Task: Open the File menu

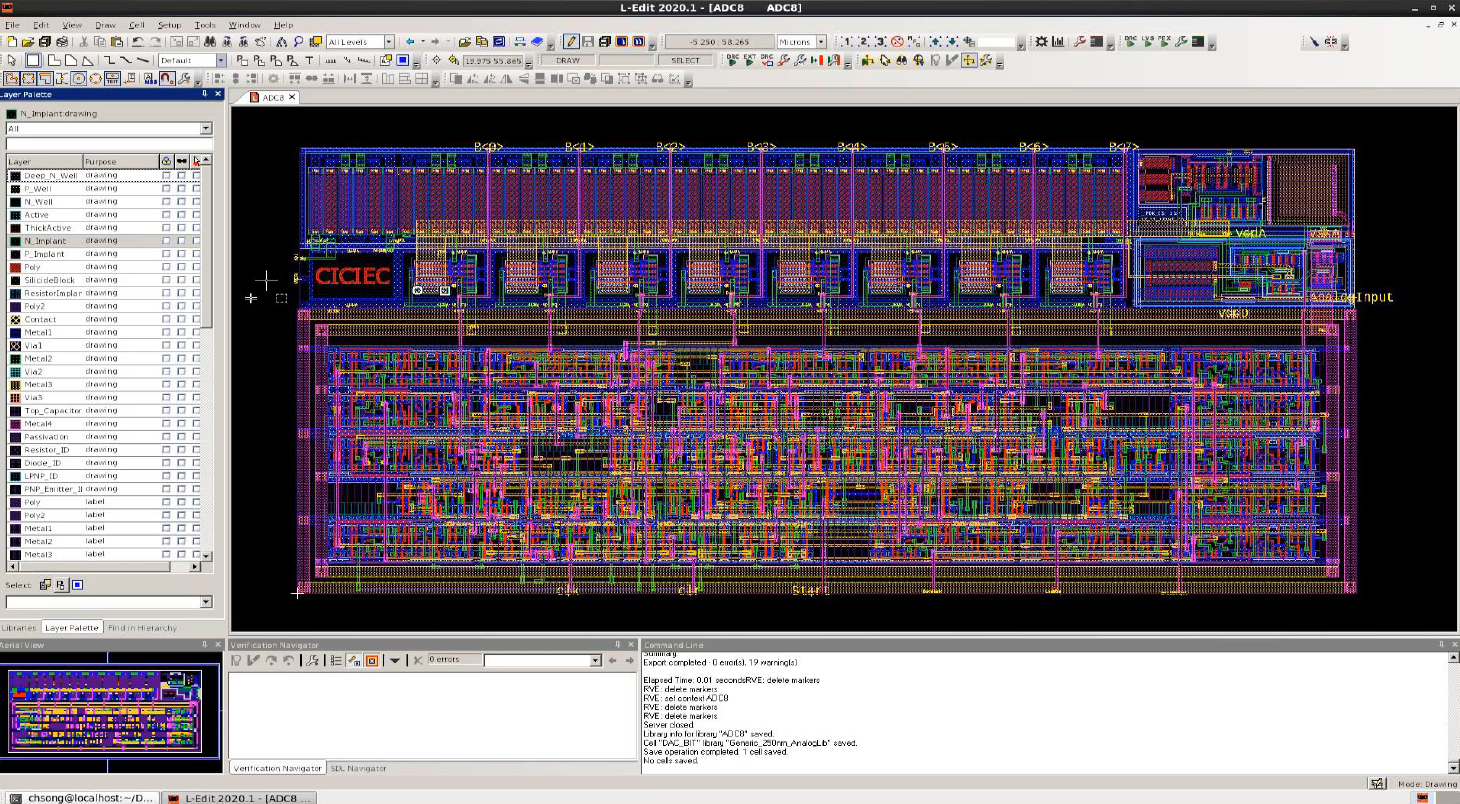Action: 12,24
